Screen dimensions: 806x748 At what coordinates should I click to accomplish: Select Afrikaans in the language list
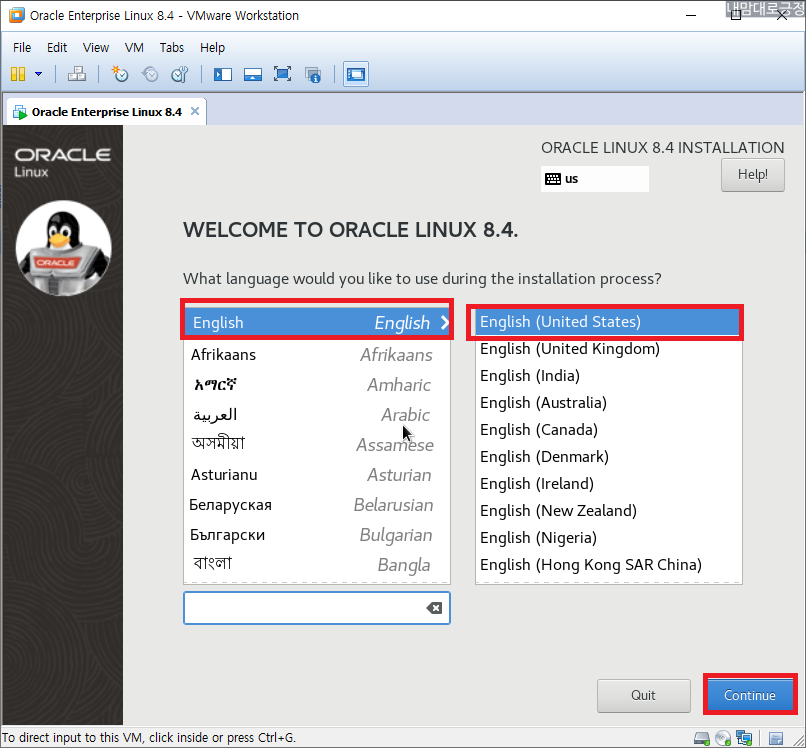(317, 355)
